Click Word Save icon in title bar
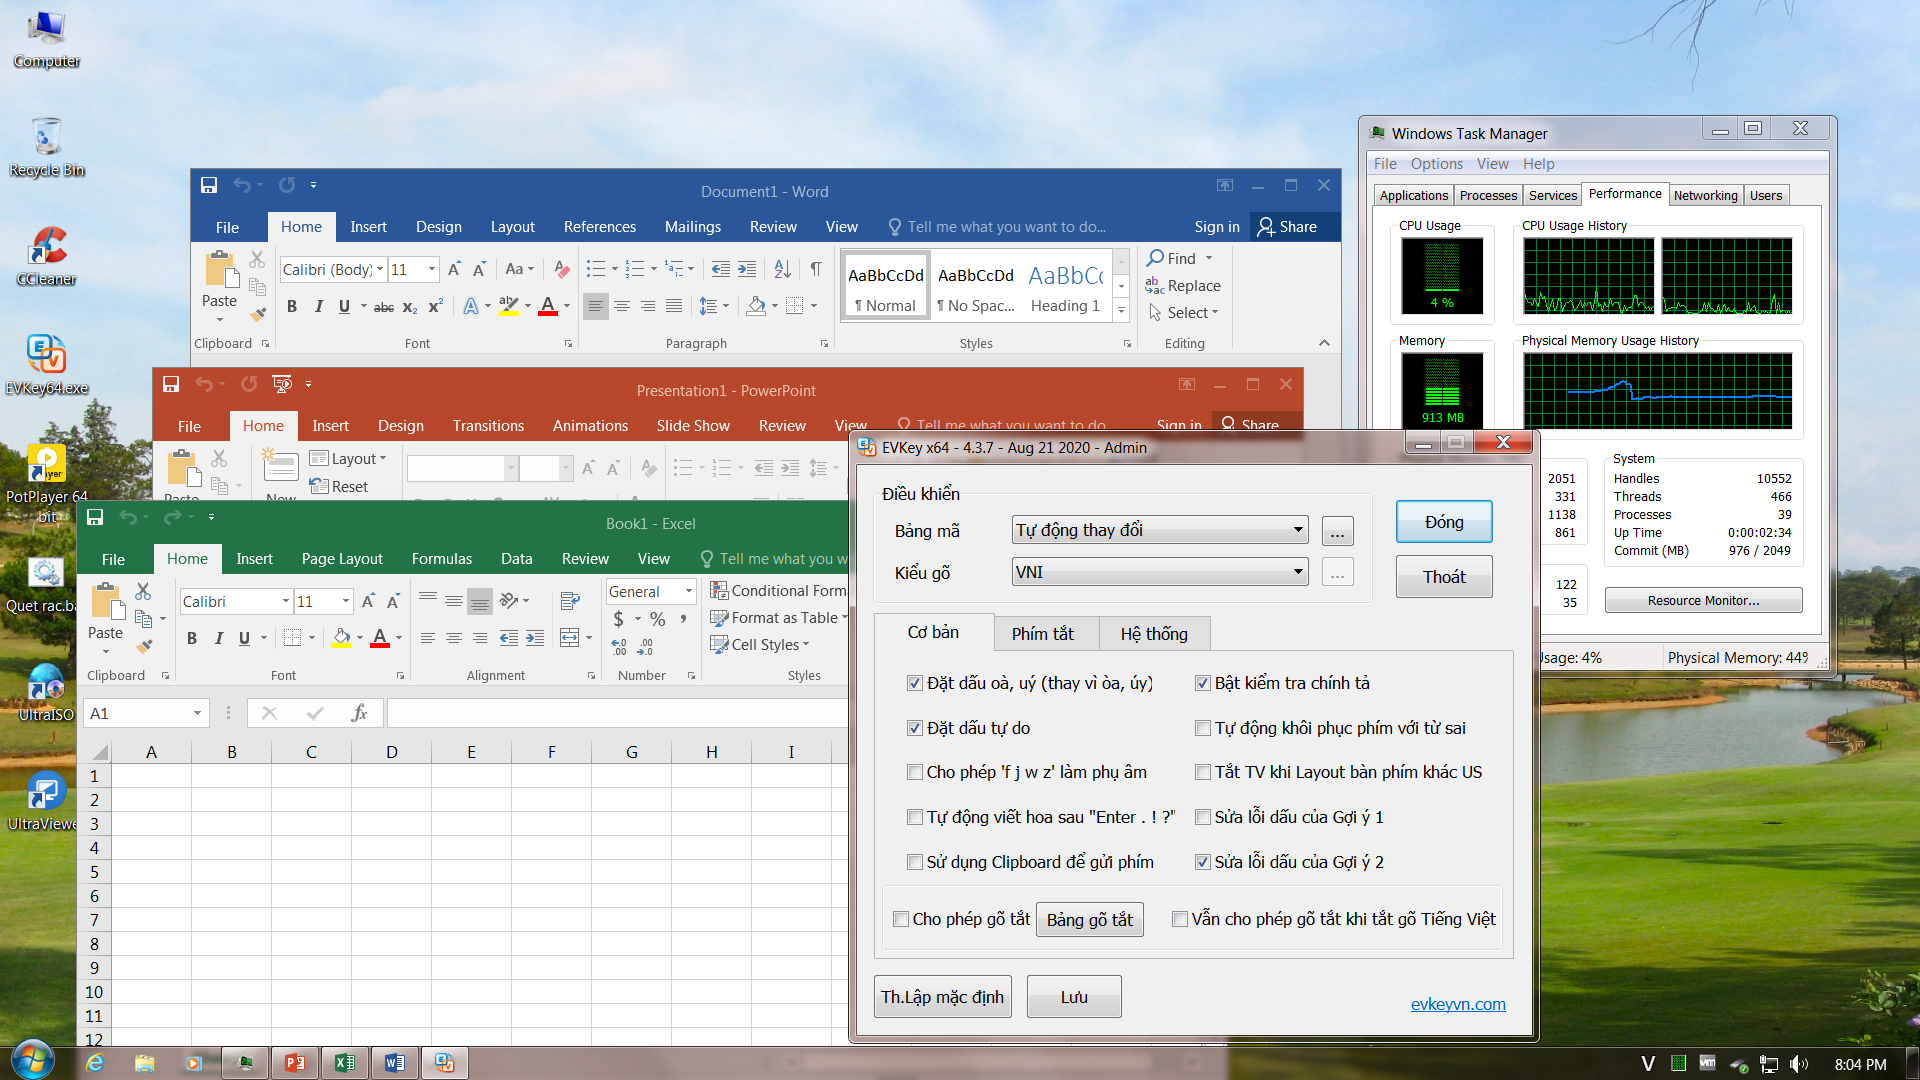This screenshot has width=1920, height=1080. tap(209, 185)
